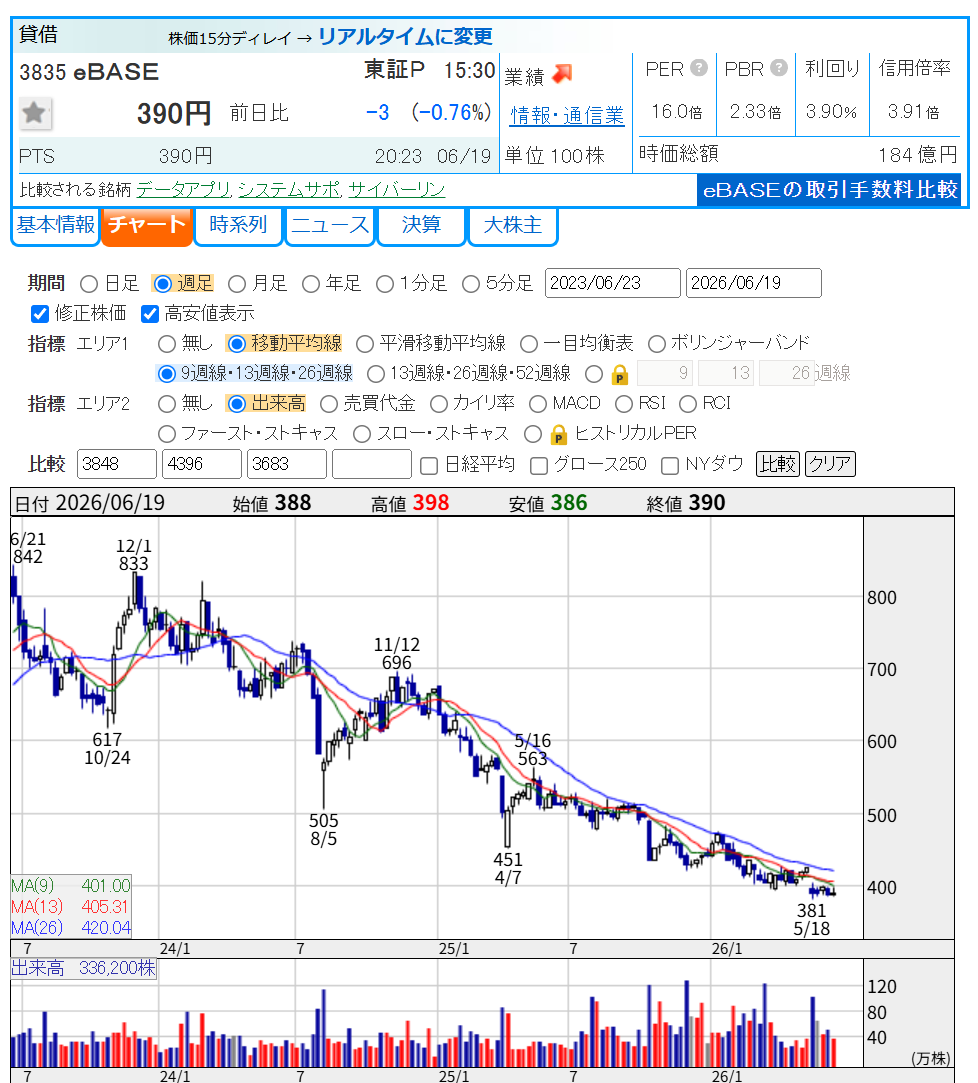Select カイリ率 indicator radio
The image size is (978, 1083).
tap(438, 404)
